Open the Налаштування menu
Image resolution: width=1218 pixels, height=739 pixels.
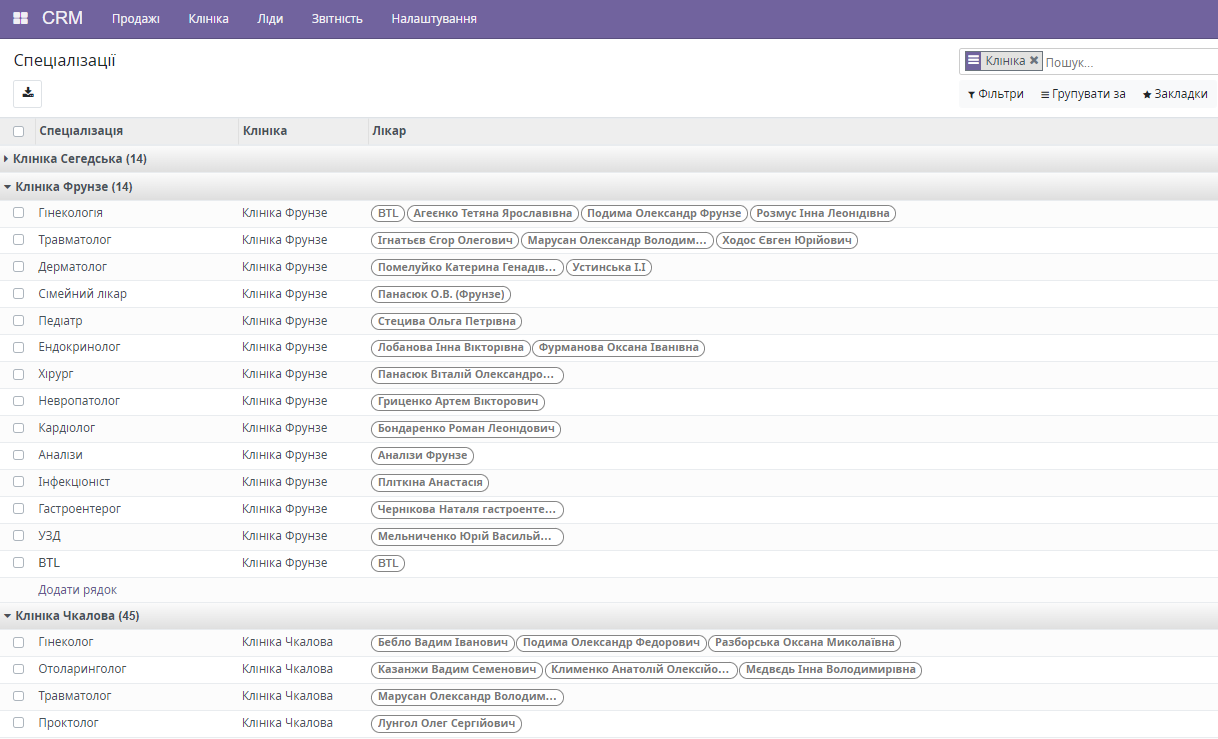(434, 19)
